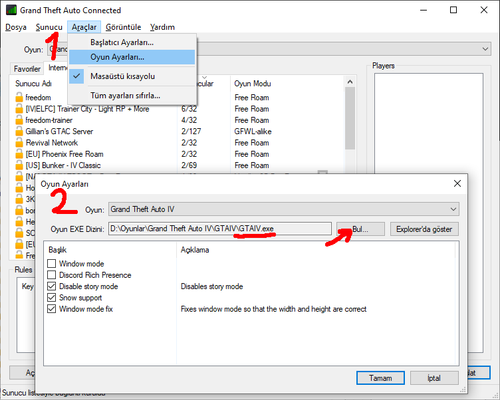
Task: Click the Açıklama column header
Action: [195, 250]
